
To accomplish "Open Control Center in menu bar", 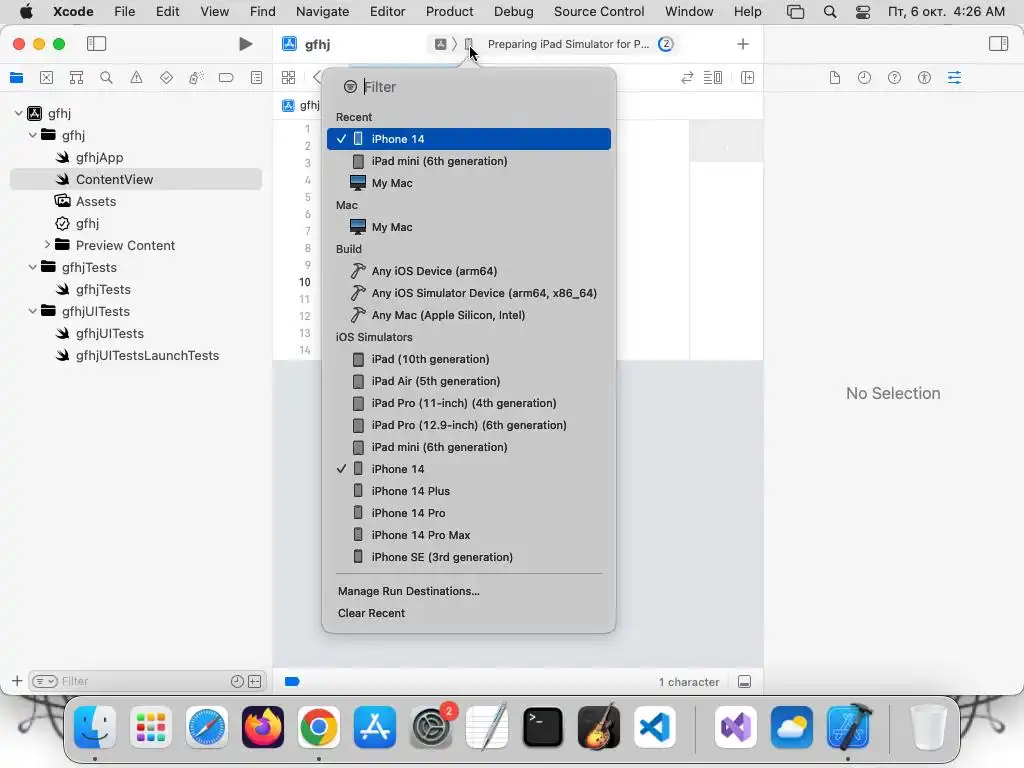I will click(863, 11).
